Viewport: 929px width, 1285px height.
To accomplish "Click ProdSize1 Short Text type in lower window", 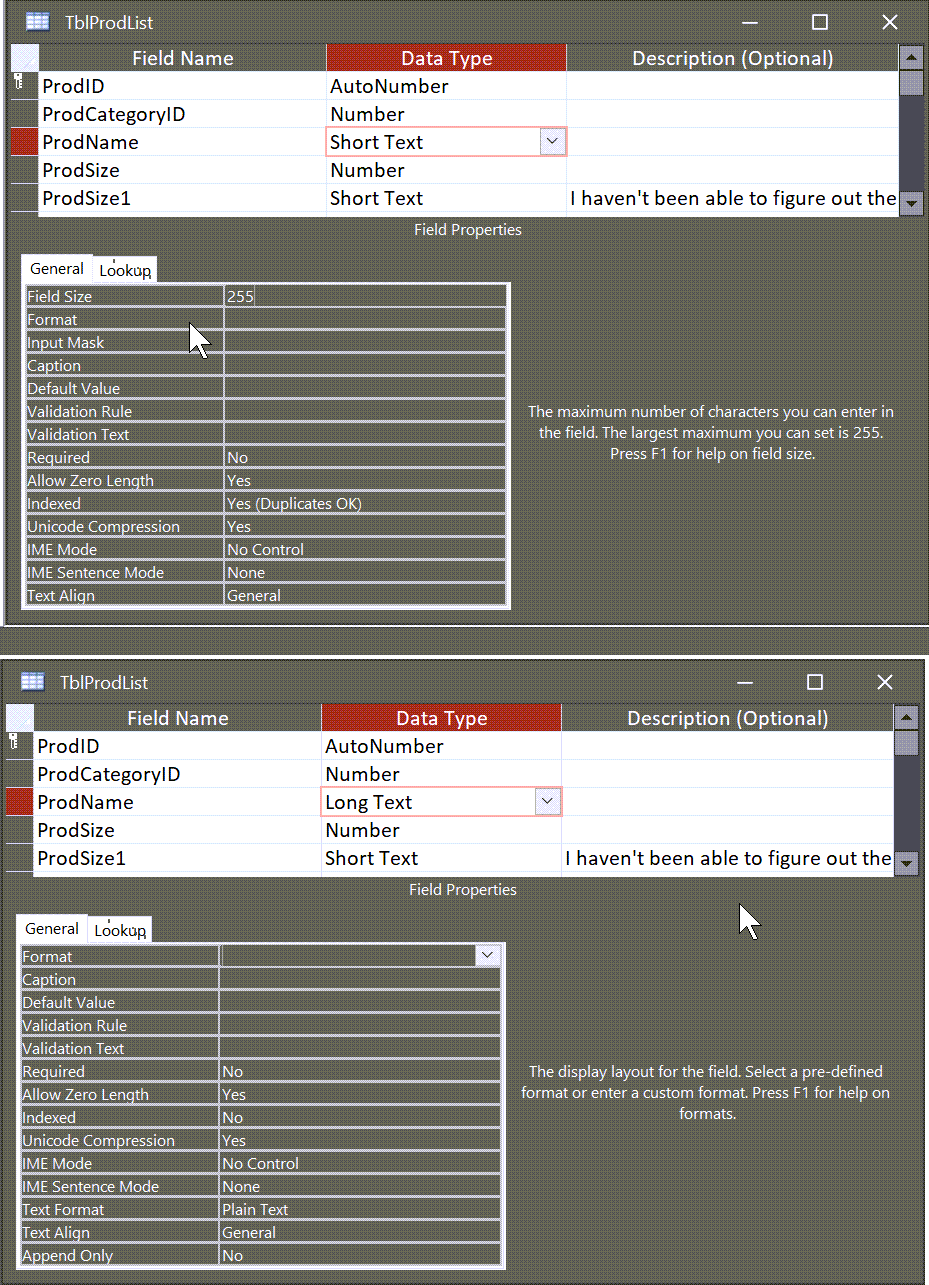I will pyautogui.click(x=441, y=857).
